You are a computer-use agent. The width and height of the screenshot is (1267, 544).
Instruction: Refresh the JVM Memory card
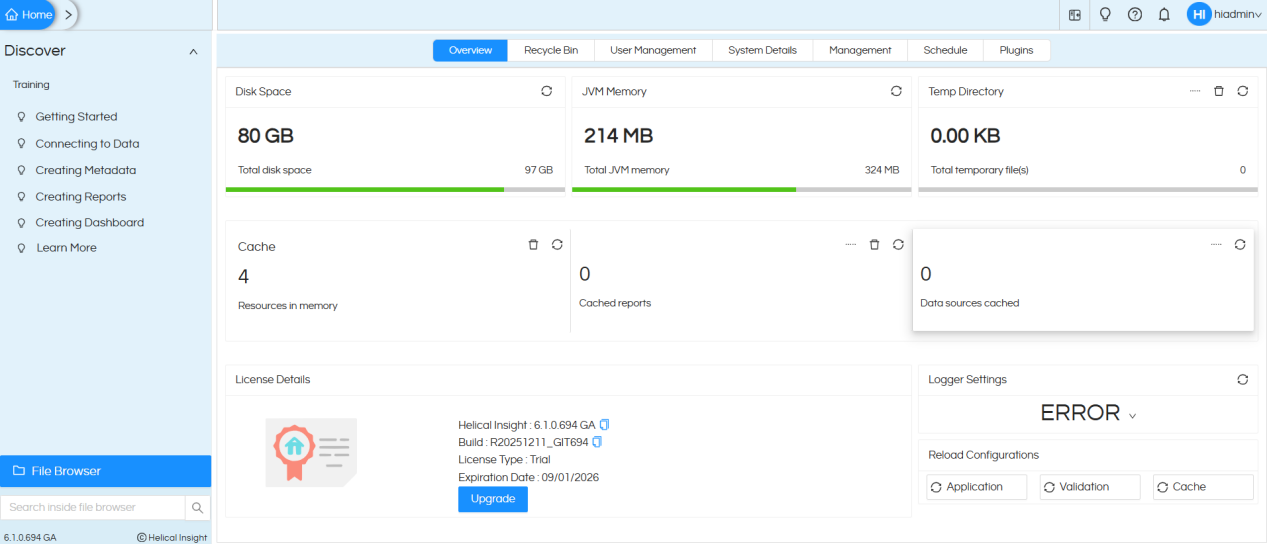coord(896,91)
